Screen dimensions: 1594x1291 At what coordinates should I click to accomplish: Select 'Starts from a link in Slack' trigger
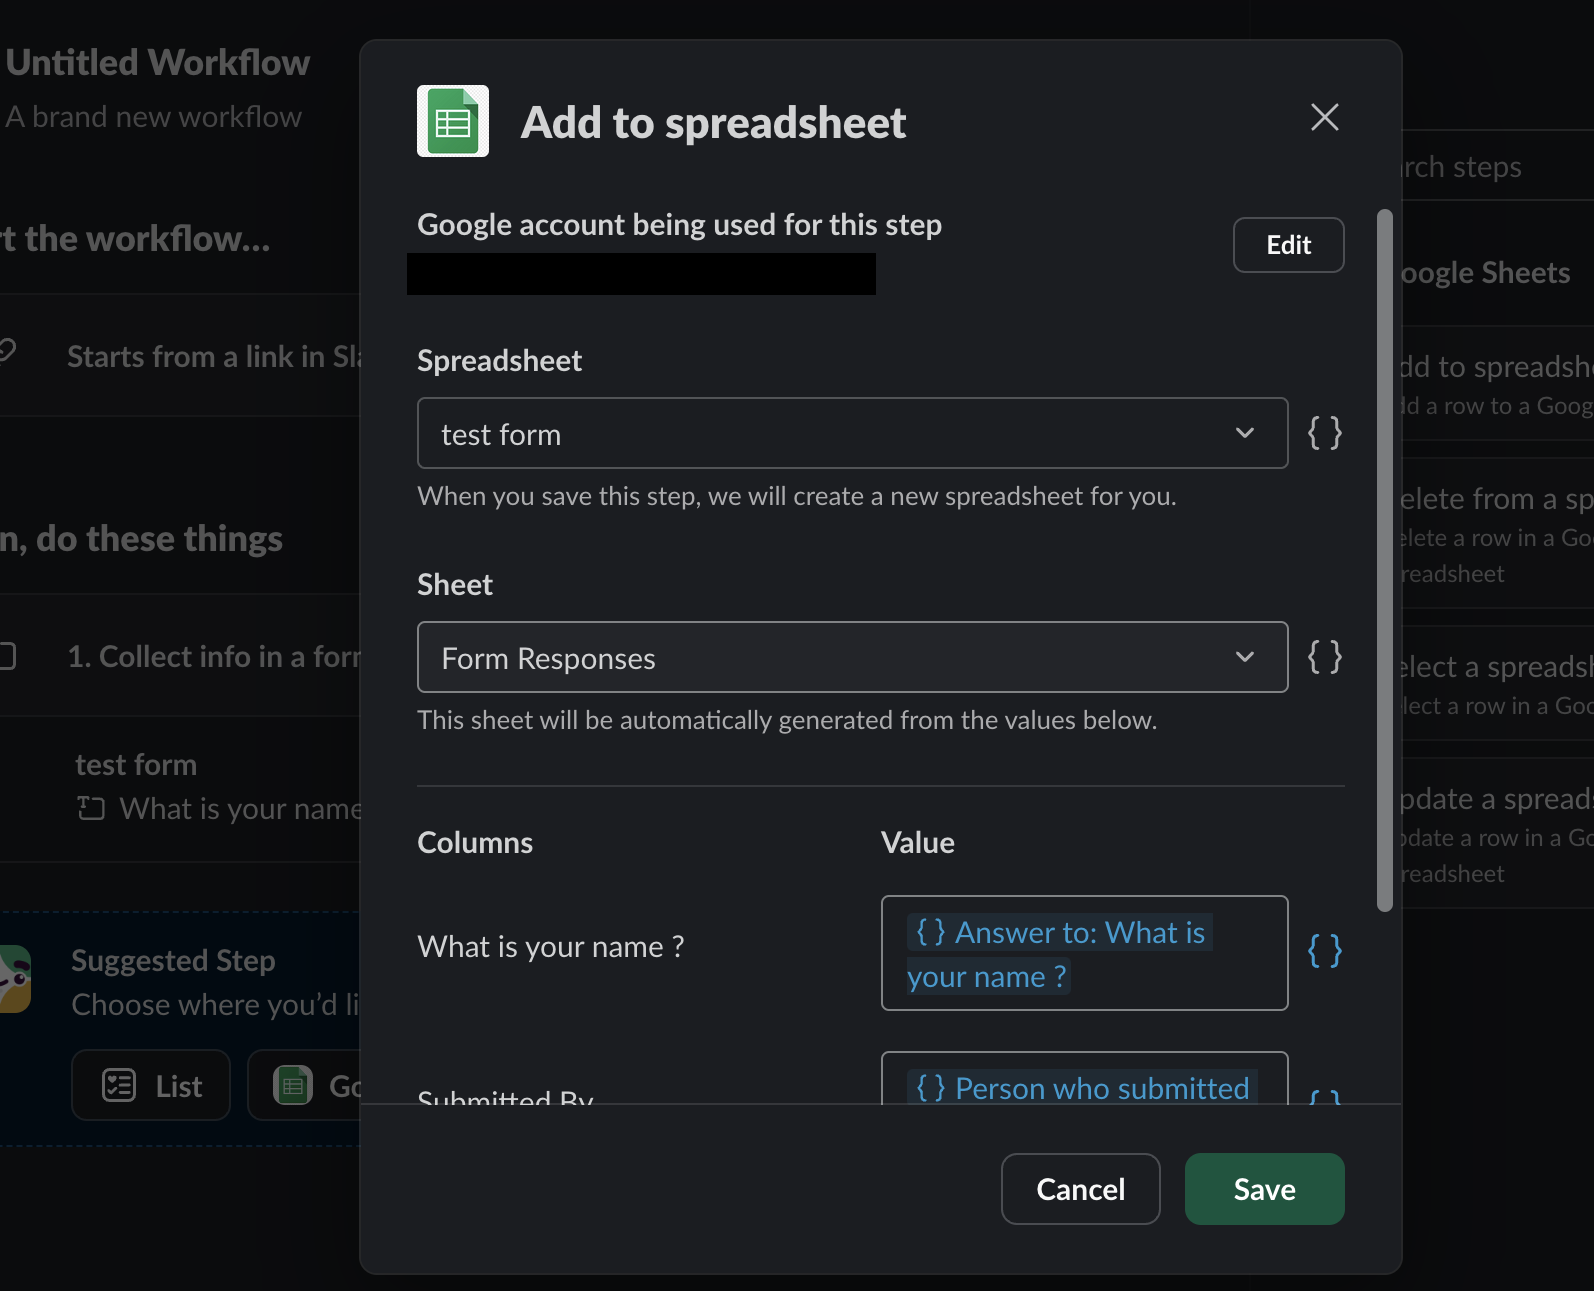210,357
